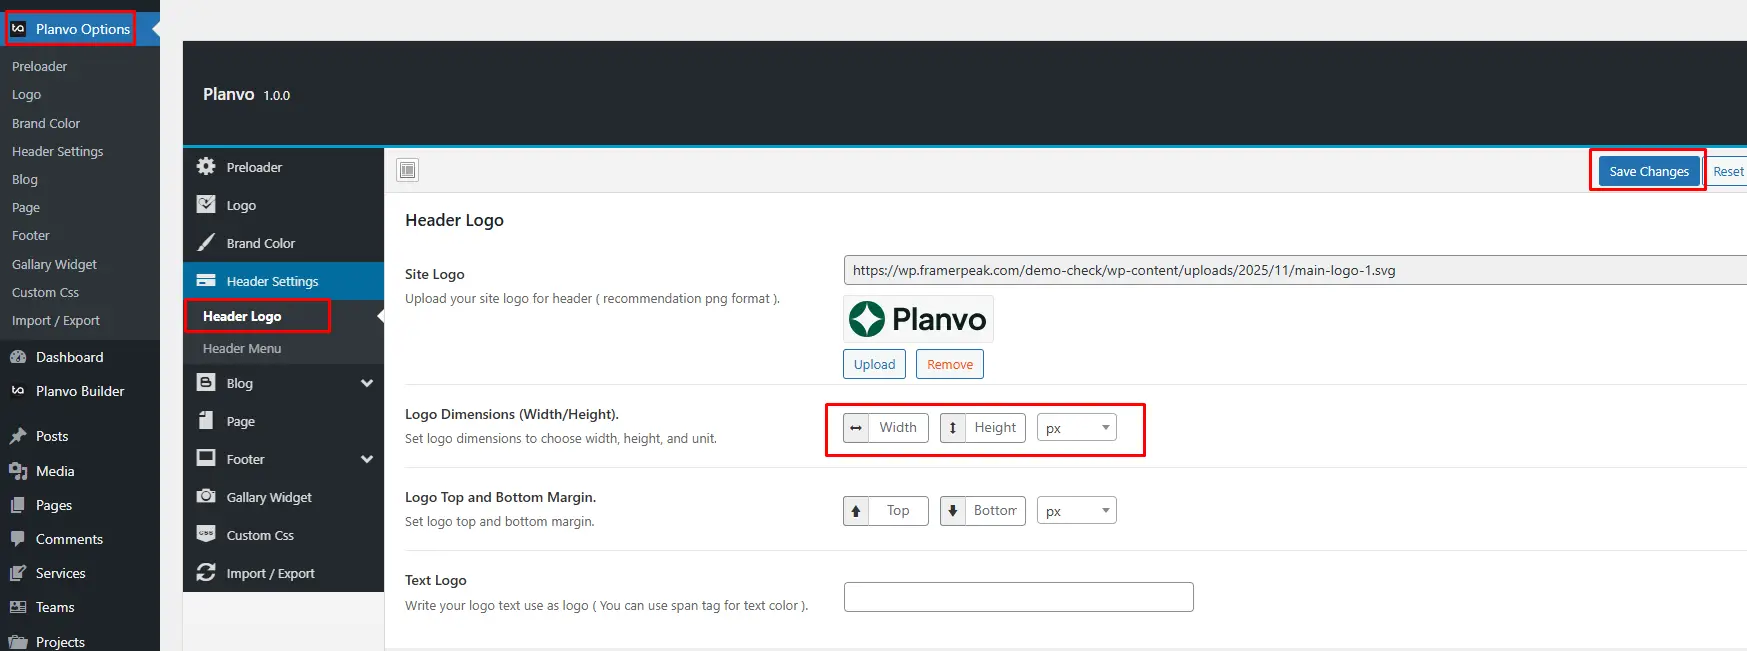Open Preloader in left admin submenu
Image resolution: width=1747 pixels, height=651 pixels.
[40, 66]
